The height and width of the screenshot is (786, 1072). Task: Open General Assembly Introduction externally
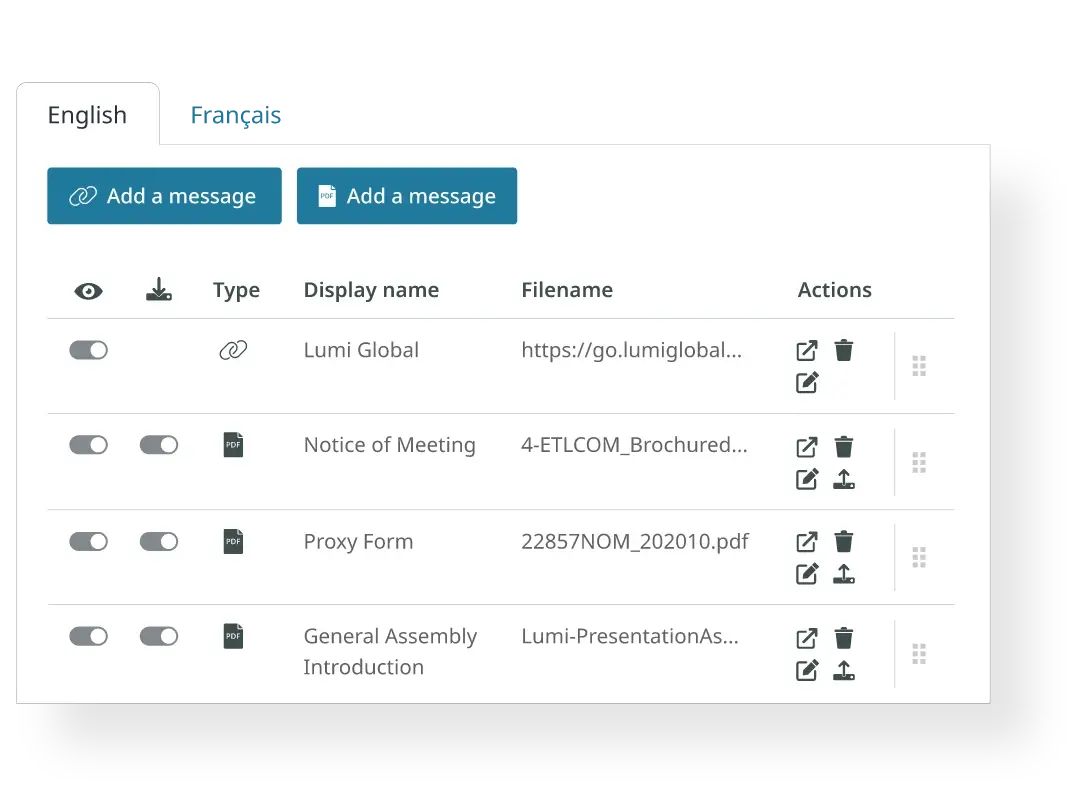pyautogui.click(x=806, y=637)
